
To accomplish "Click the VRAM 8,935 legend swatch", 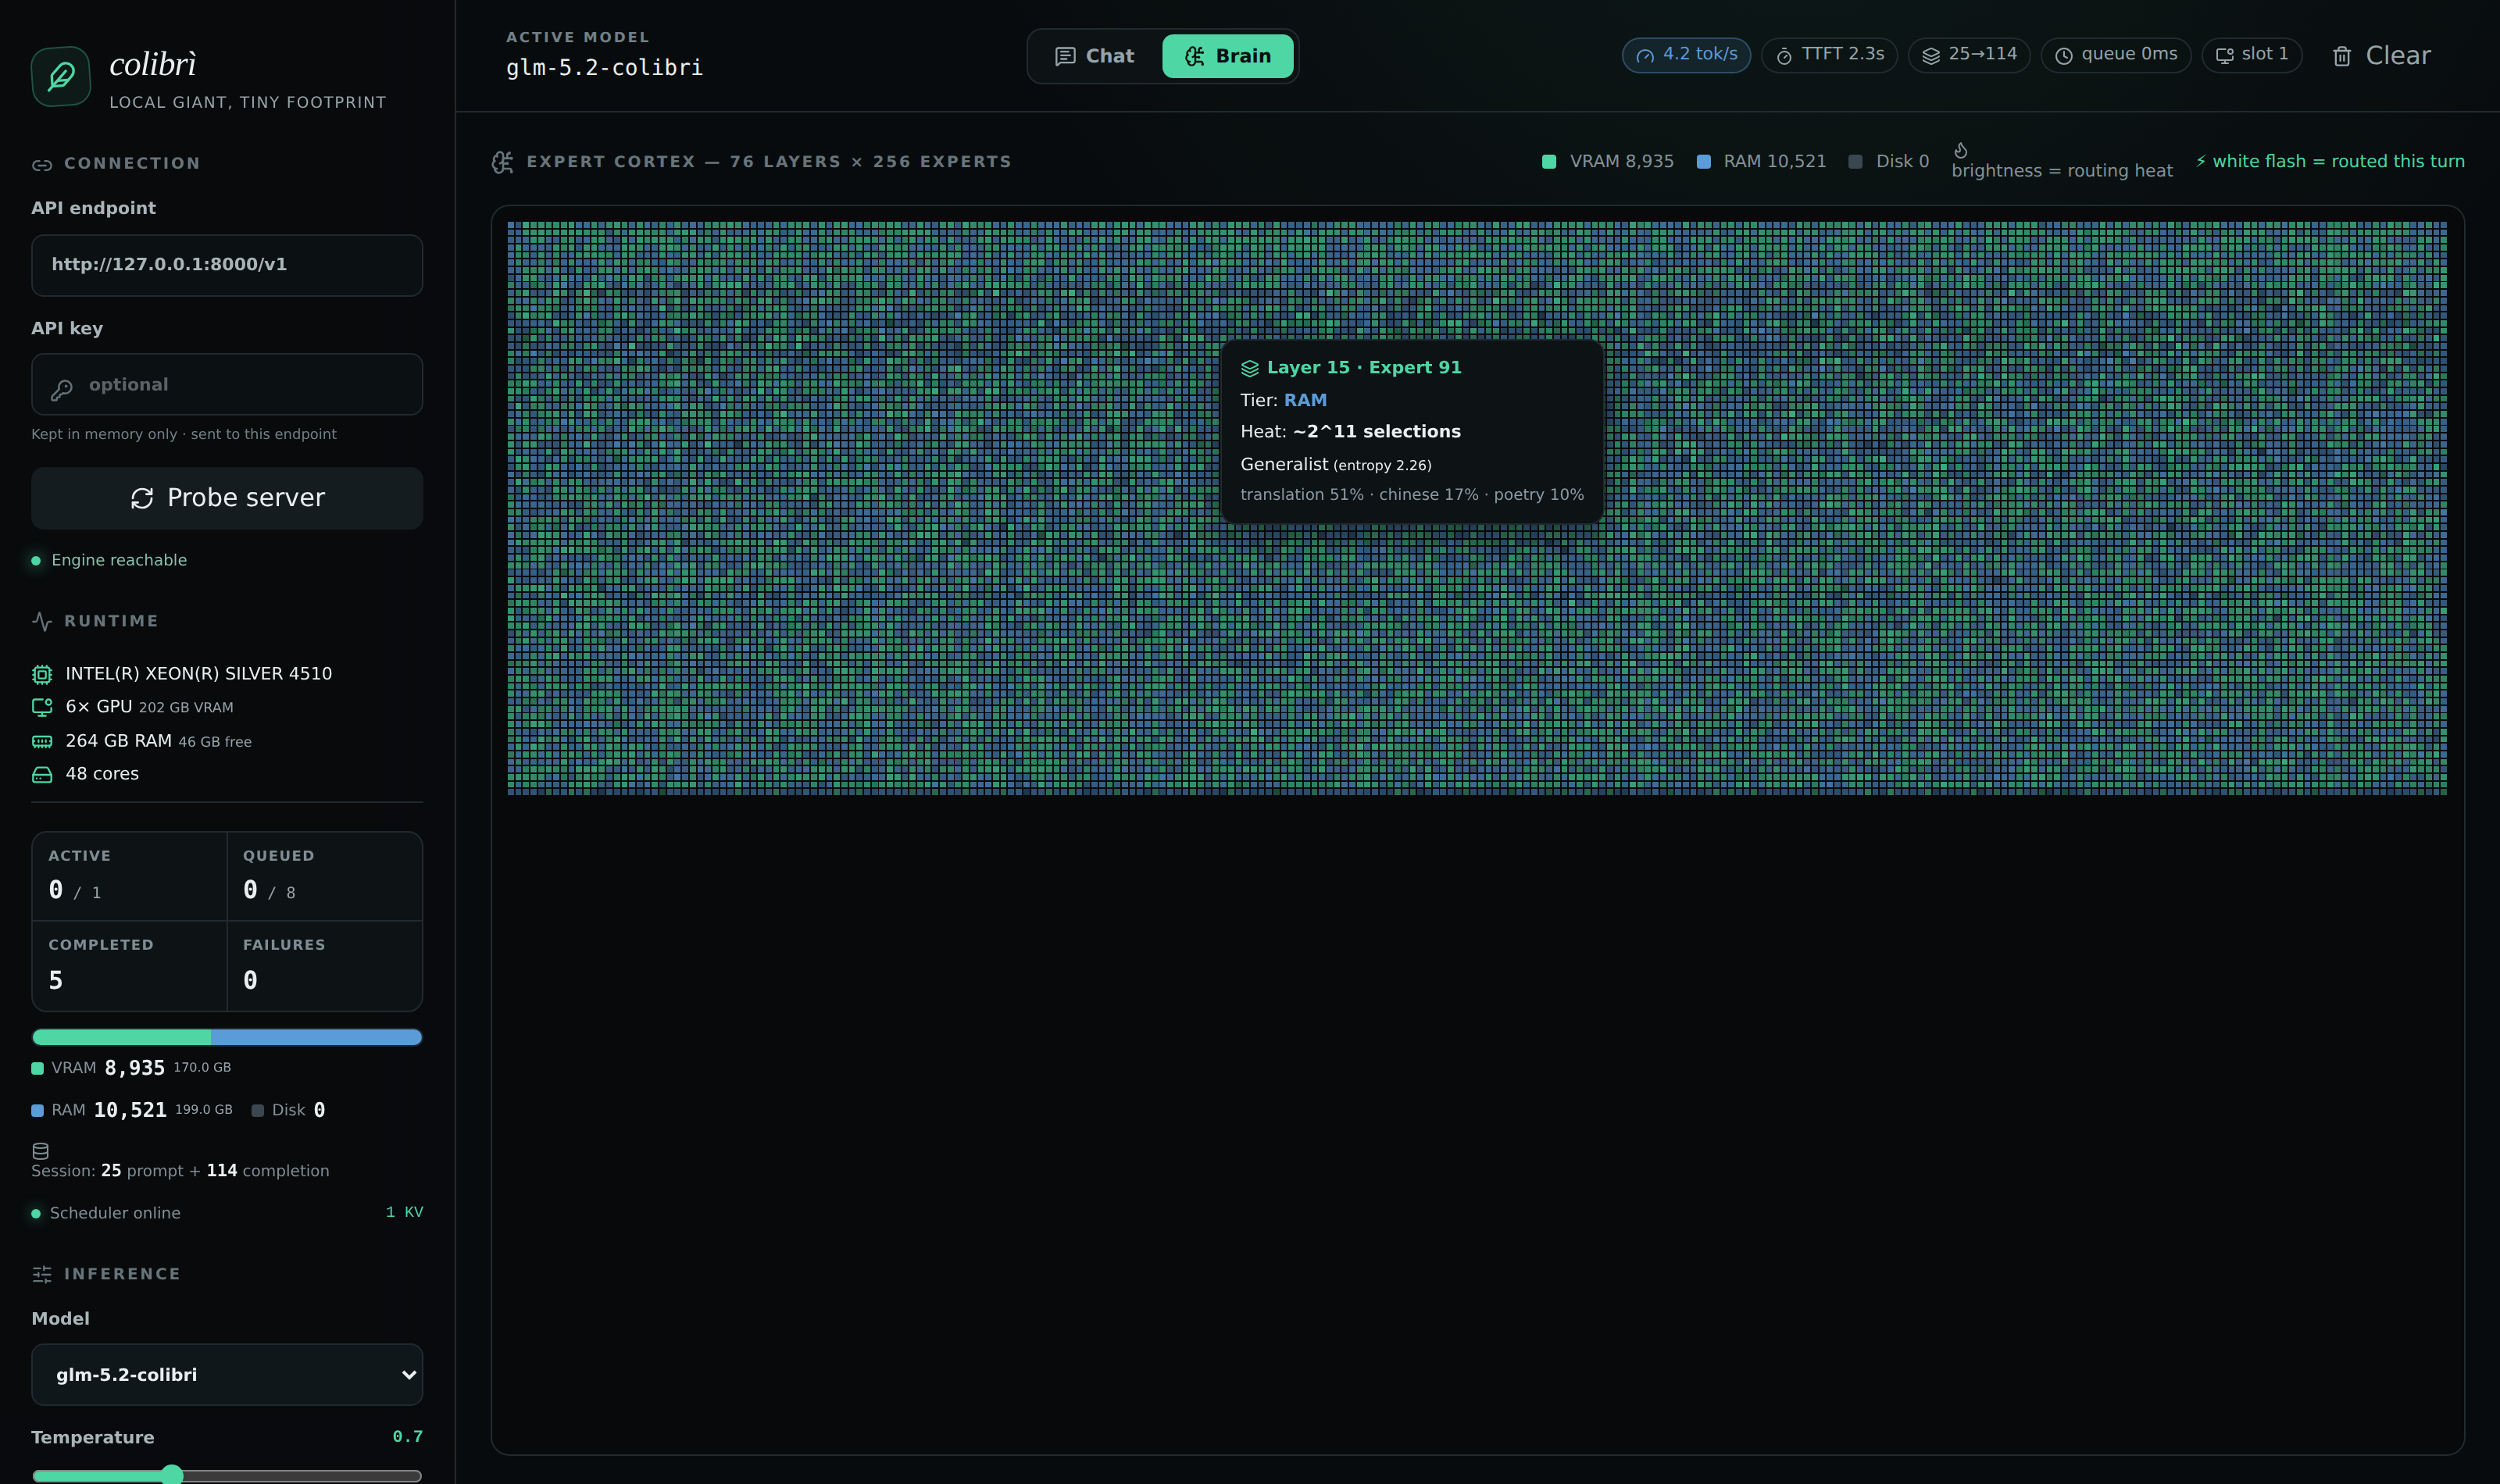I will coord(1549,162).
